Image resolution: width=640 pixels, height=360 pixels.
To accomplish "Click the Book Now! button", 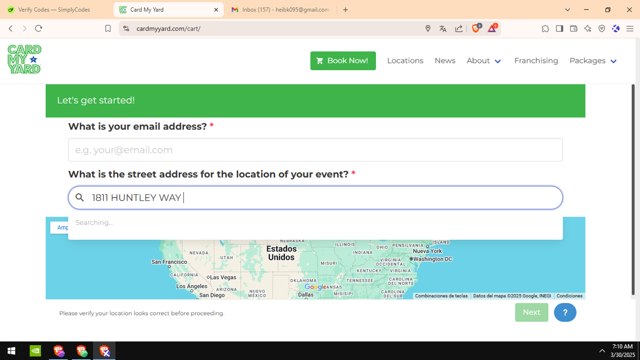I will click(343, 61).
